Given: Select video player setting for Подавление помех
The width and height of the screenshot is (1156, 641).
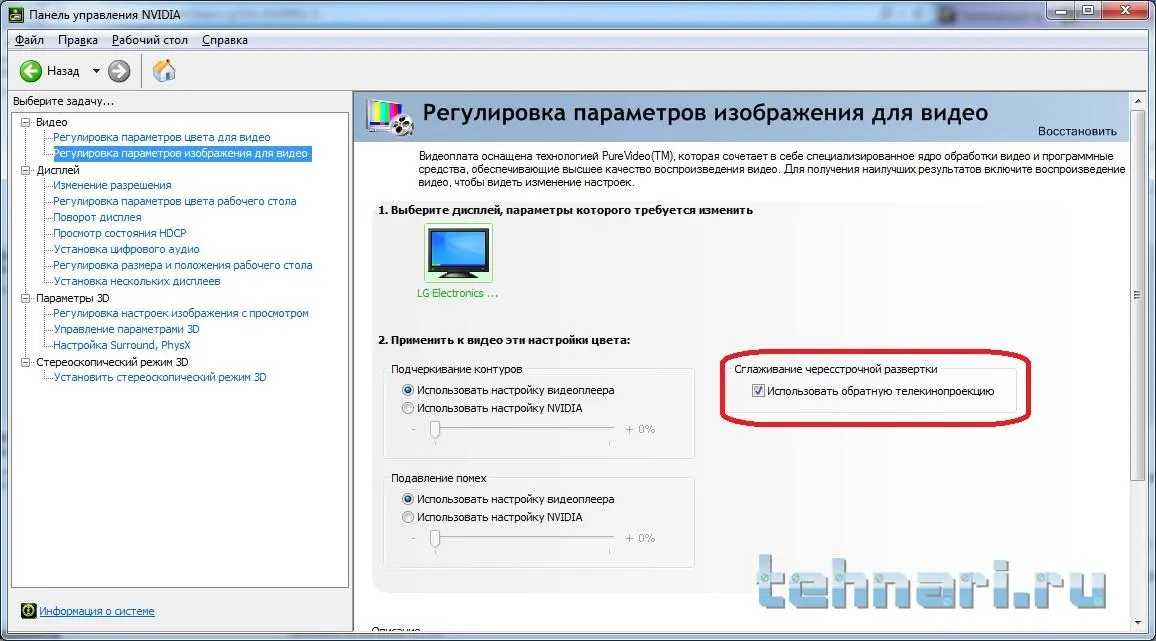Looking at the screenshot, I should pos(408,499).
